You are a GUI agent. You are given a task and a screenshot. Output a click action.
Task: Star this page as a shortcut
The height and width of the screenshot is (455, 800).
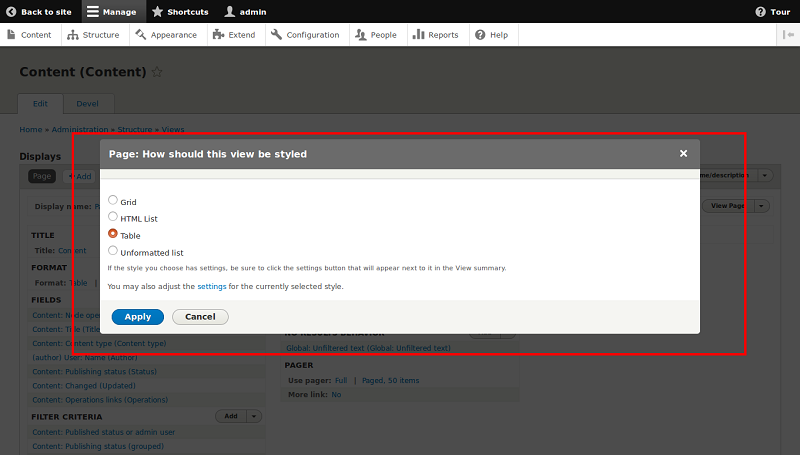pos(157,73)
